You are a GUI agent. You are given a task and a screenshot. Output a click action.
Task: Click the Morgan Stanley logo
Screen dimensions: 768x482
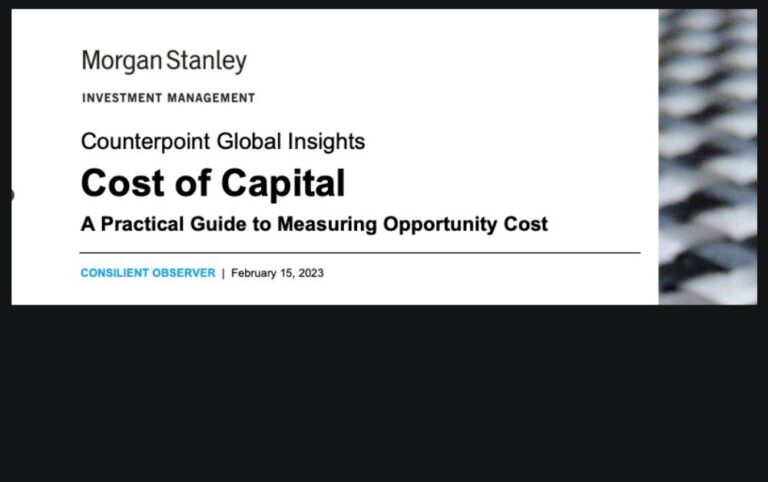coord(164,62)
